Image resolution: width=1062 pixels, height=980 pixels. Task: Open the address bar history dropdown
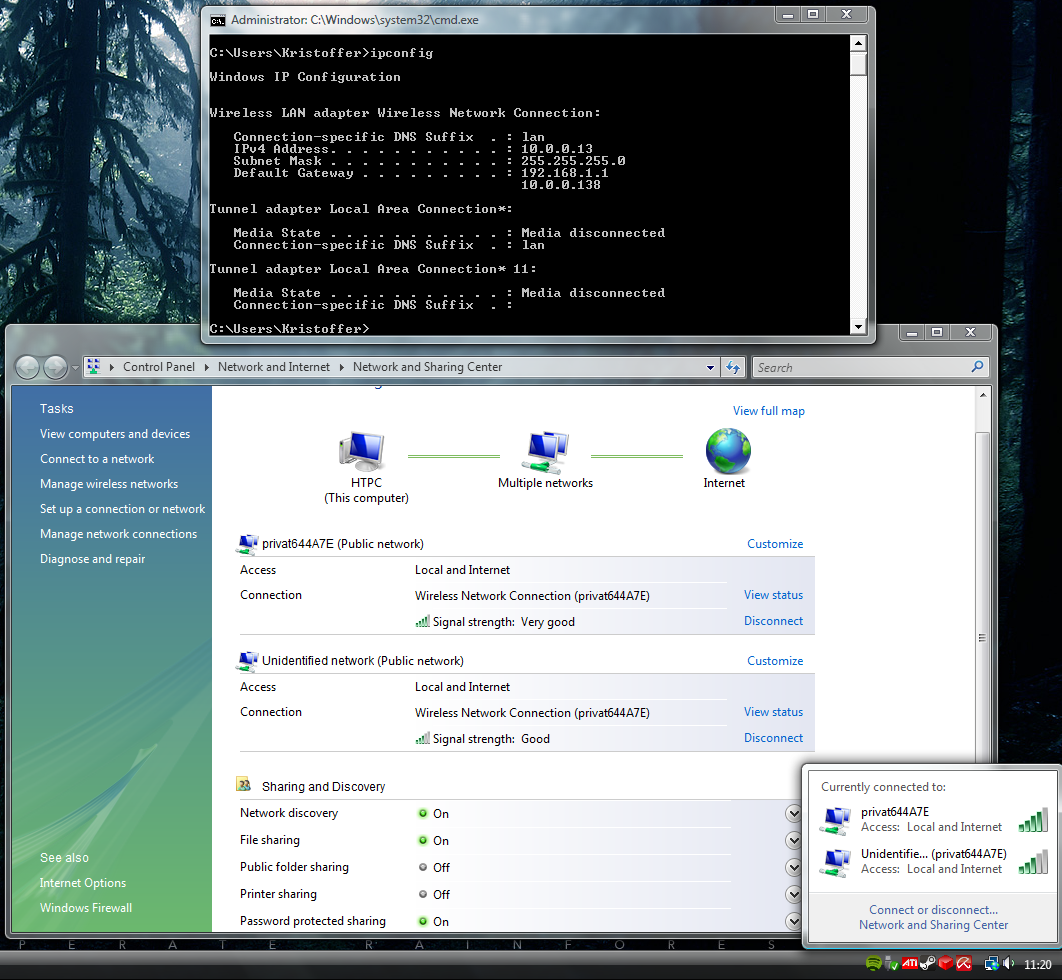click(710, 367)
